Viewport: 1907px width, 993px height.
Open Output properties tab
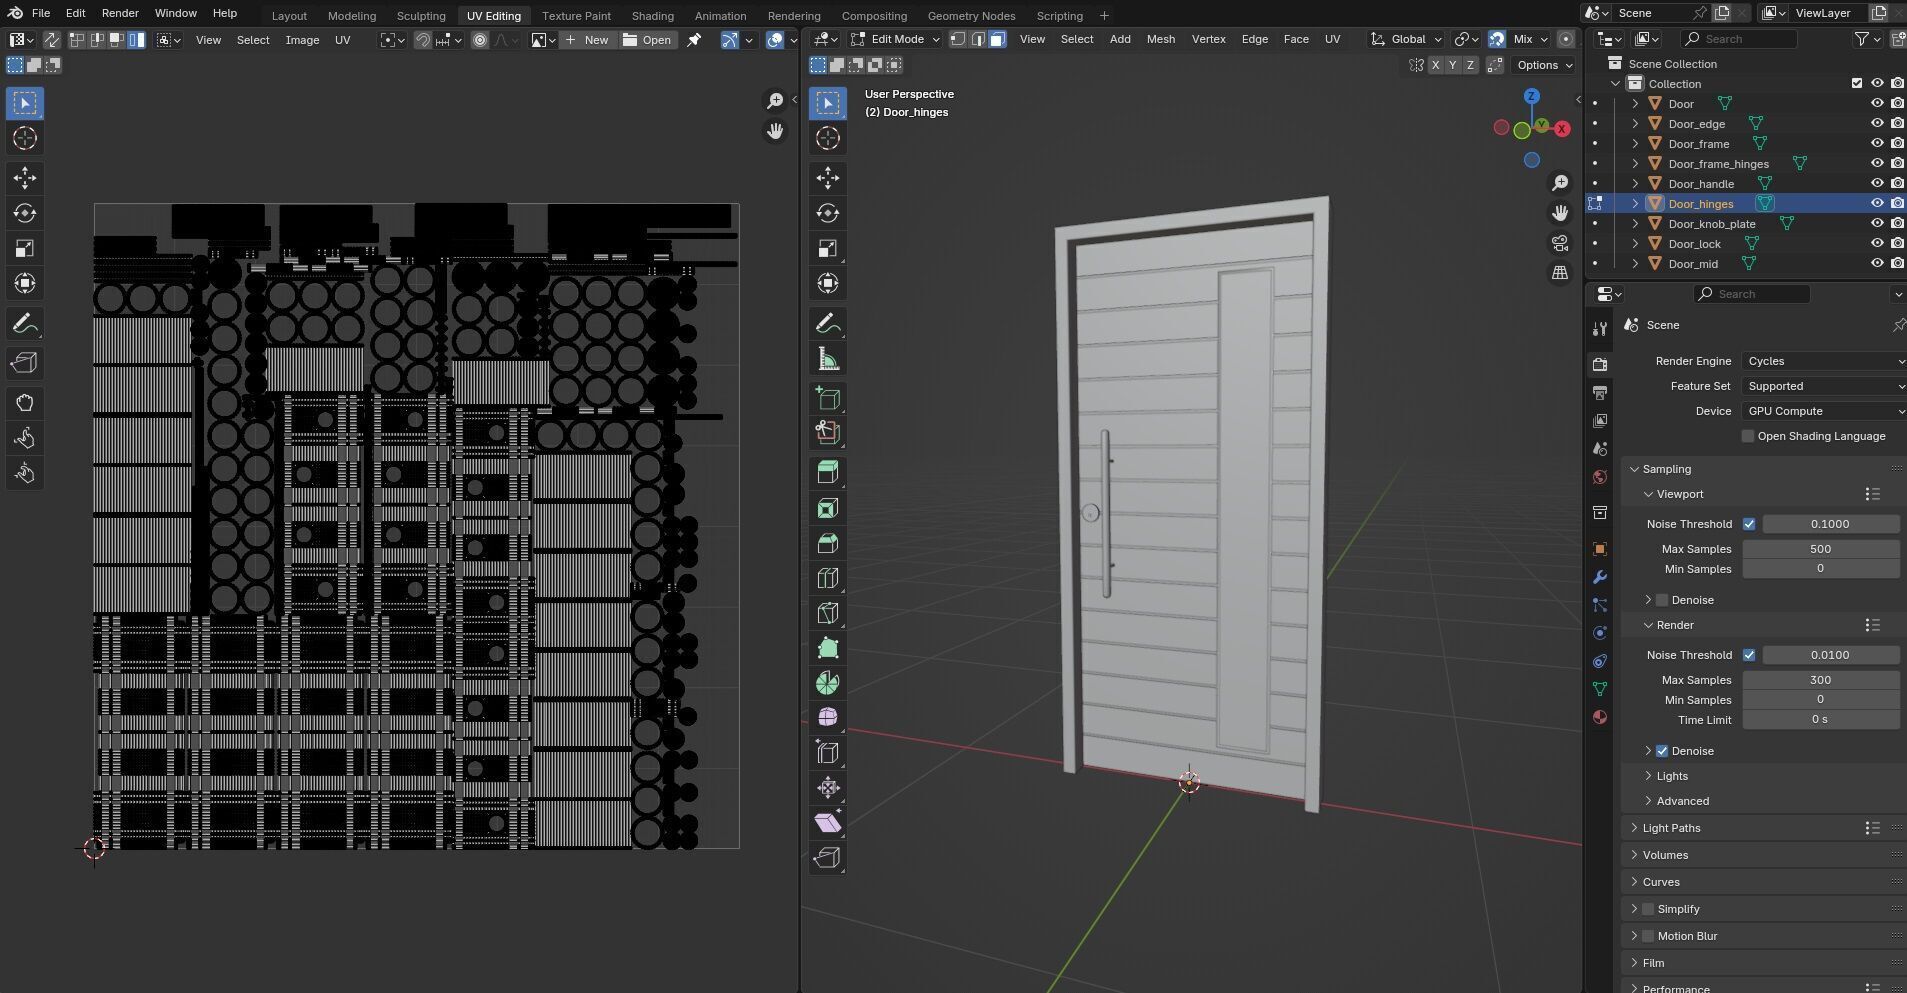[1600, 392]
